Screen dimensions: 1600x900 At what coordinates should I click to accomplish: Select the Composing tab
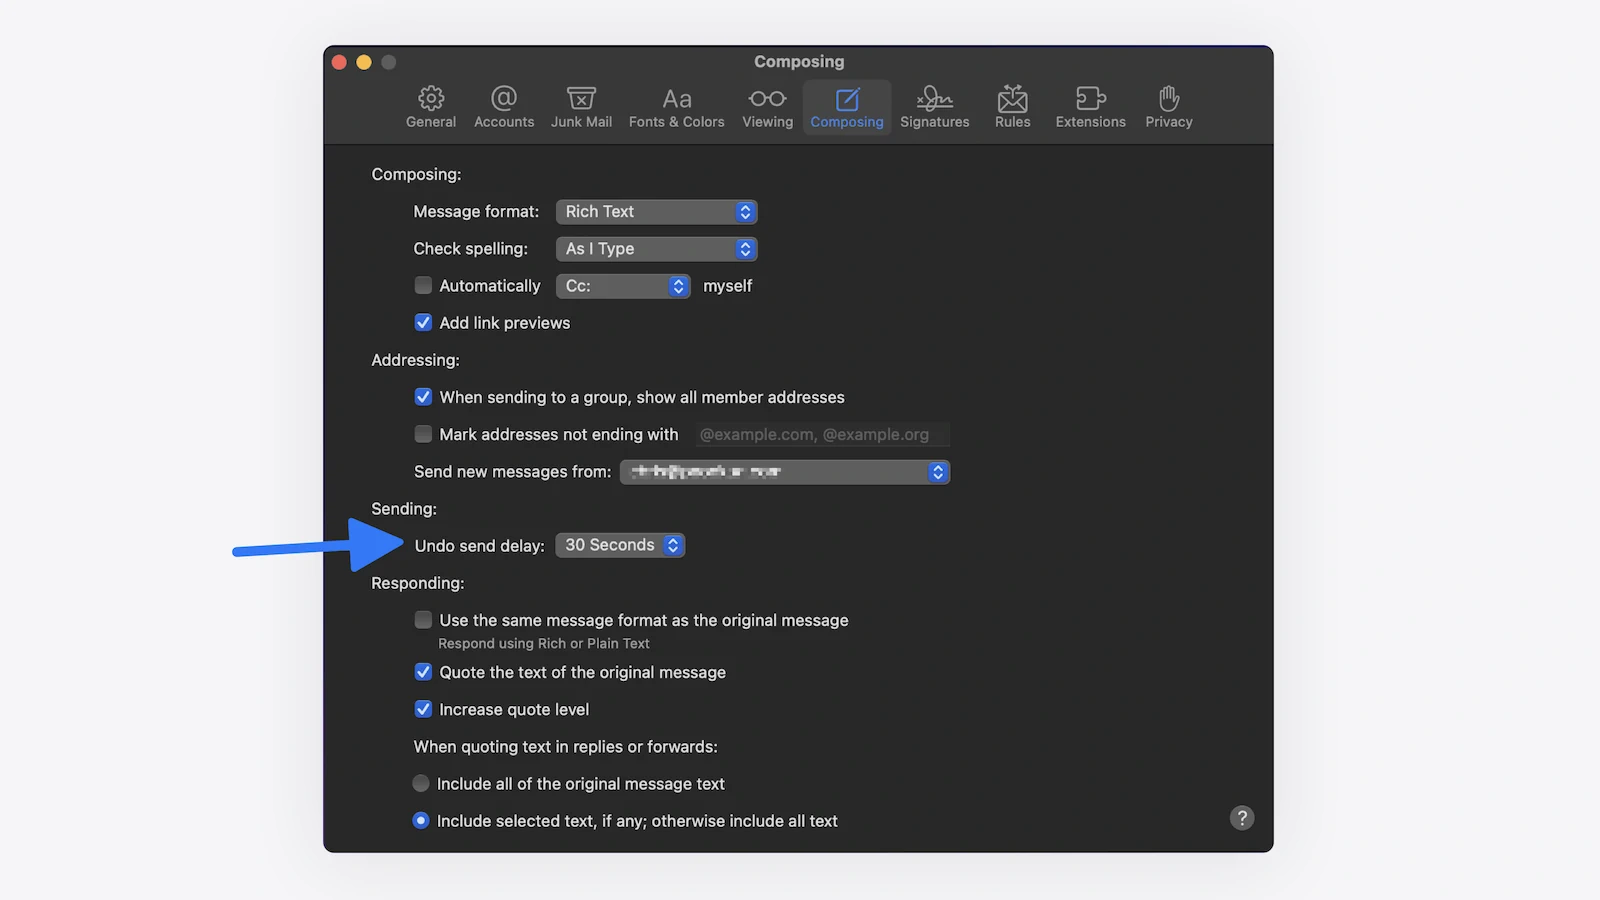pyautogui.click(x=847, y=107)
